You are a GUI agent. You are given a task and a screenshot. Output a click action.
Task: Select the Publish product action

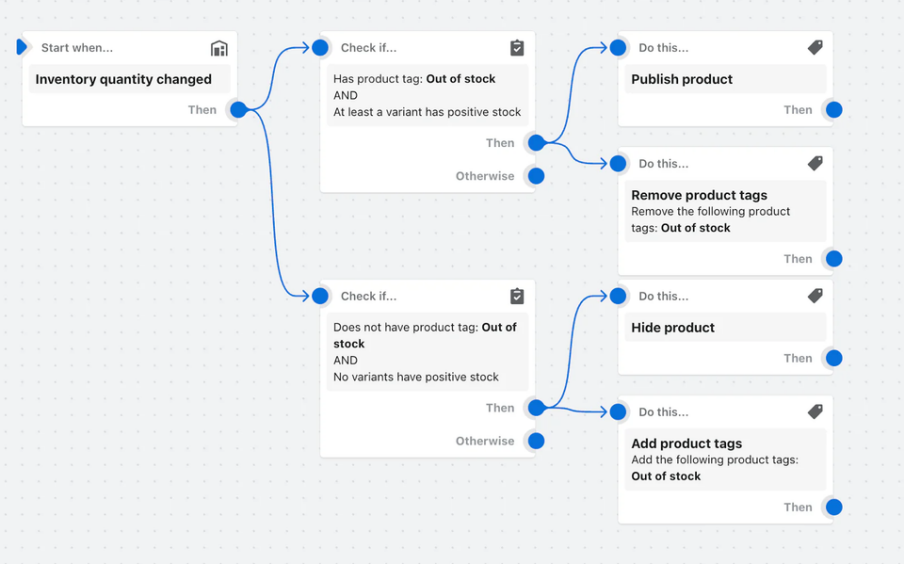pos(725,79)
